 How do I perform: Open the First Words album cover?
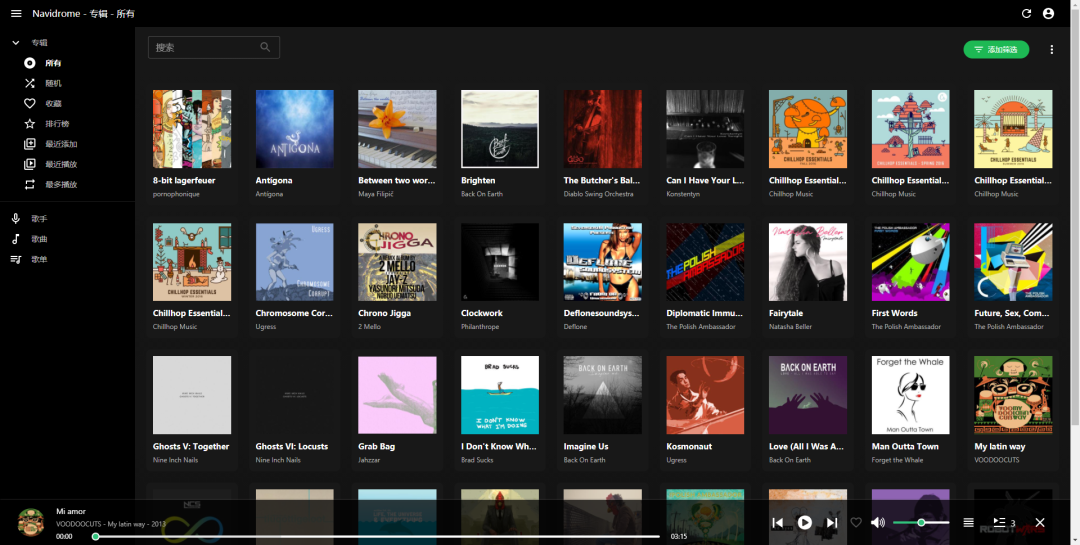pyautogui.click(x=911, y=262)
